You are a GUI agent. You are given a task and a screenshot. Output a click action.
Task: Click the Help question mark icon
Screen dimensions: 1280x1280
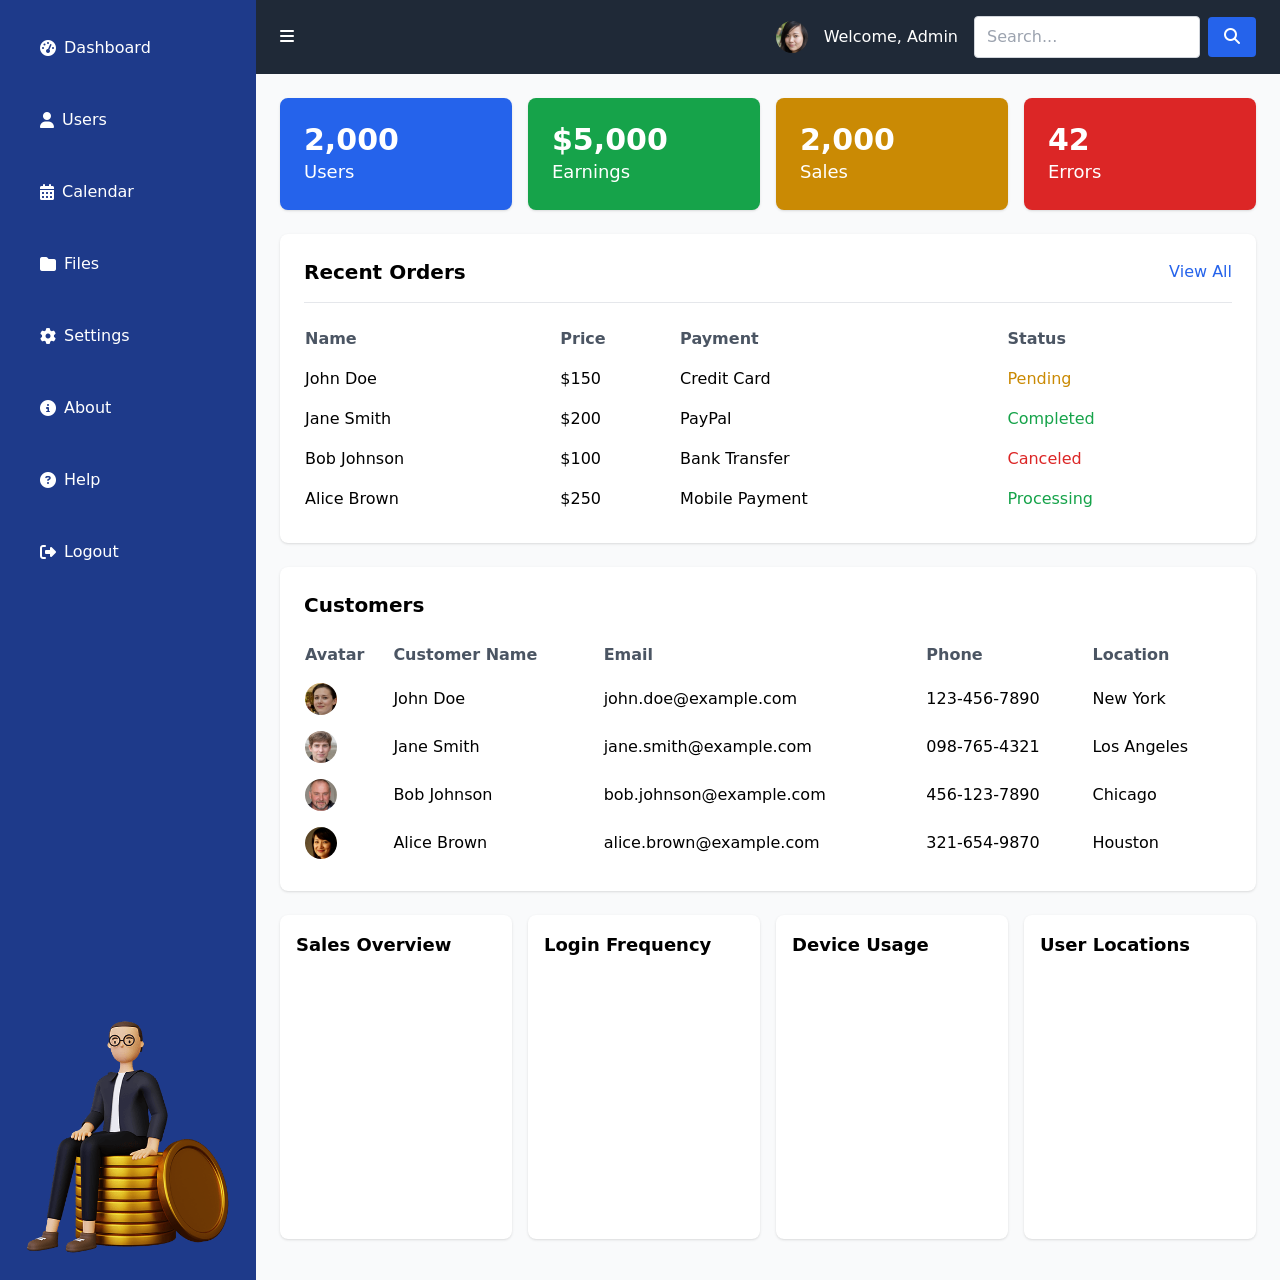click(x=48, y=480)
